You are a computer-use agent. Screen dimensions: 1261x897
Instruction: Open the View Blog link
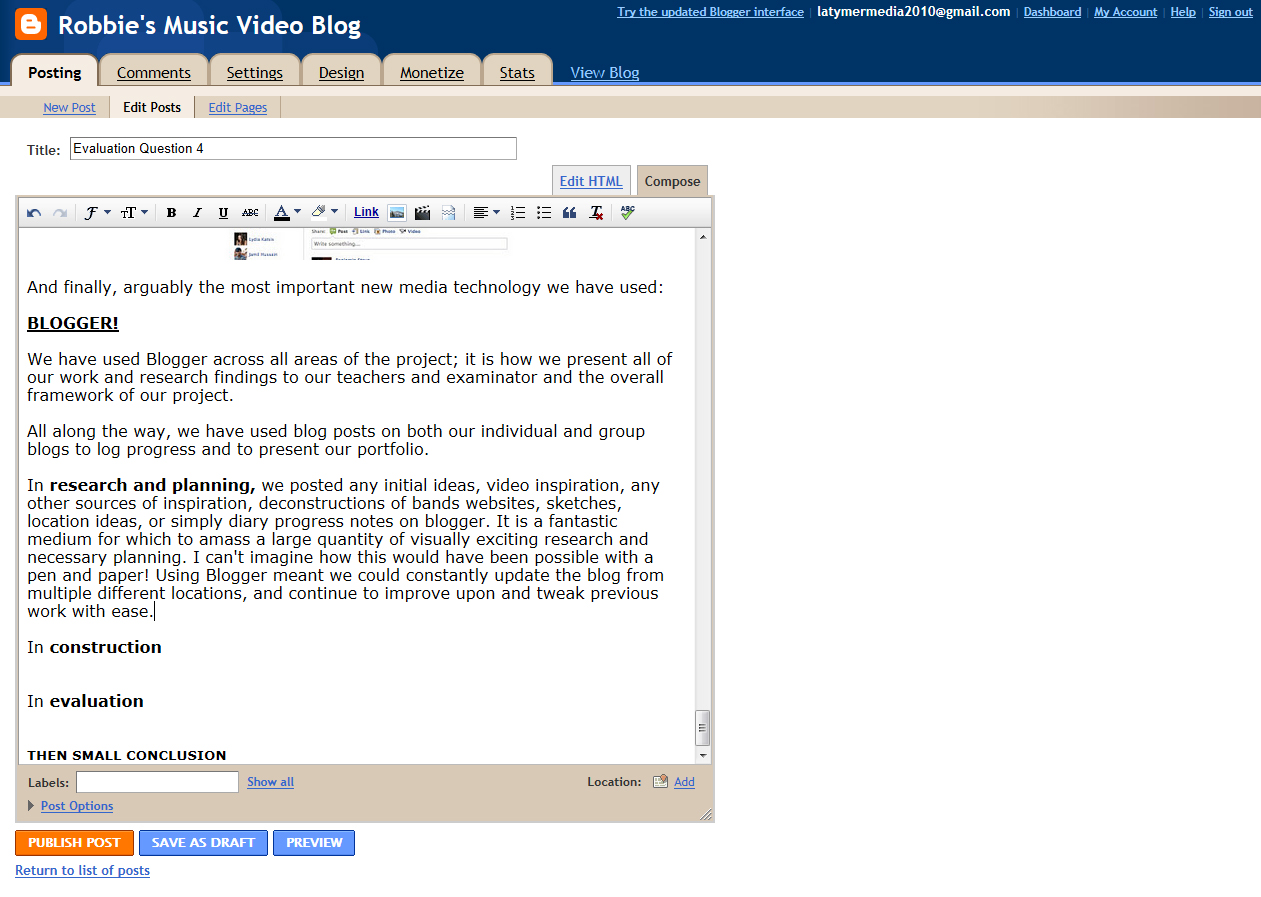tap(604, 72)
